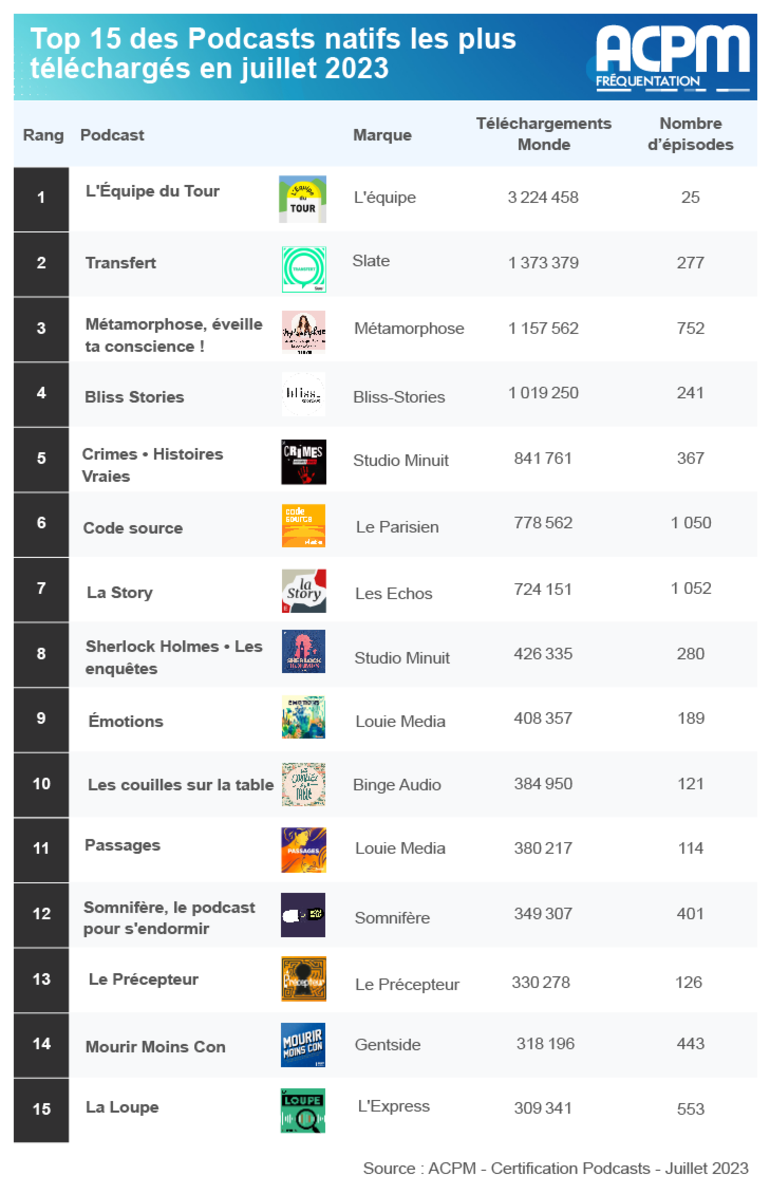Screen dimensions: 770x1194
Task: Click the L'Équipe du Tour podcast cover
Action: pyautogui.click(x=302, y=199)
